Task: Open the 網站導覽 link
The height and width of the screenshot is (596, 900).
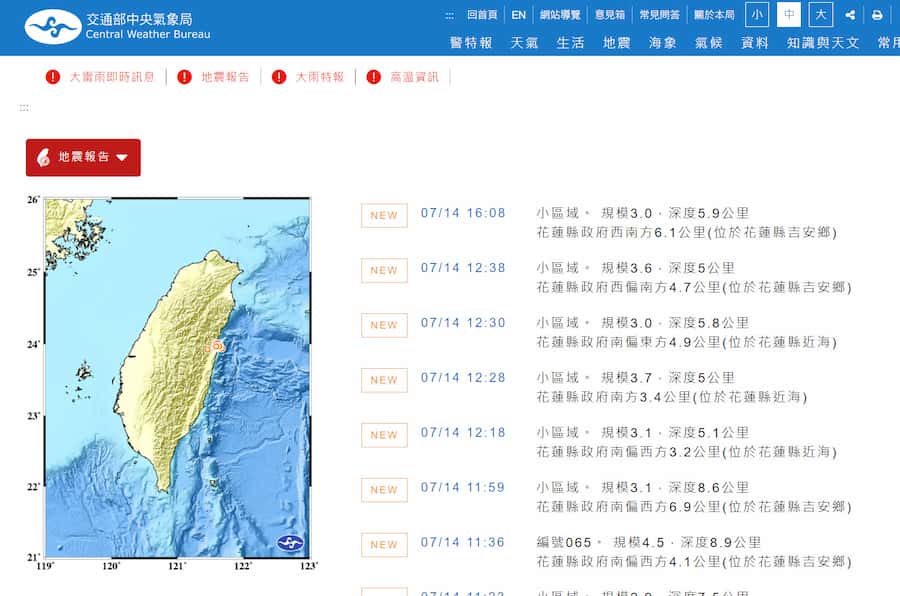Action: coord(560,15)
